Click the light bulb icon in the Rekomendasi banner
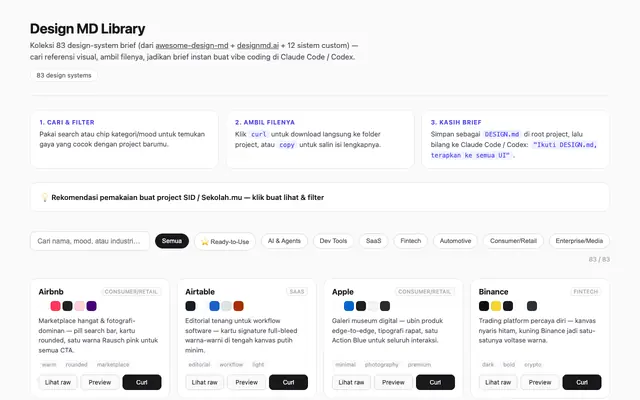This screenshot has width=640, height=400. point(44,198)
